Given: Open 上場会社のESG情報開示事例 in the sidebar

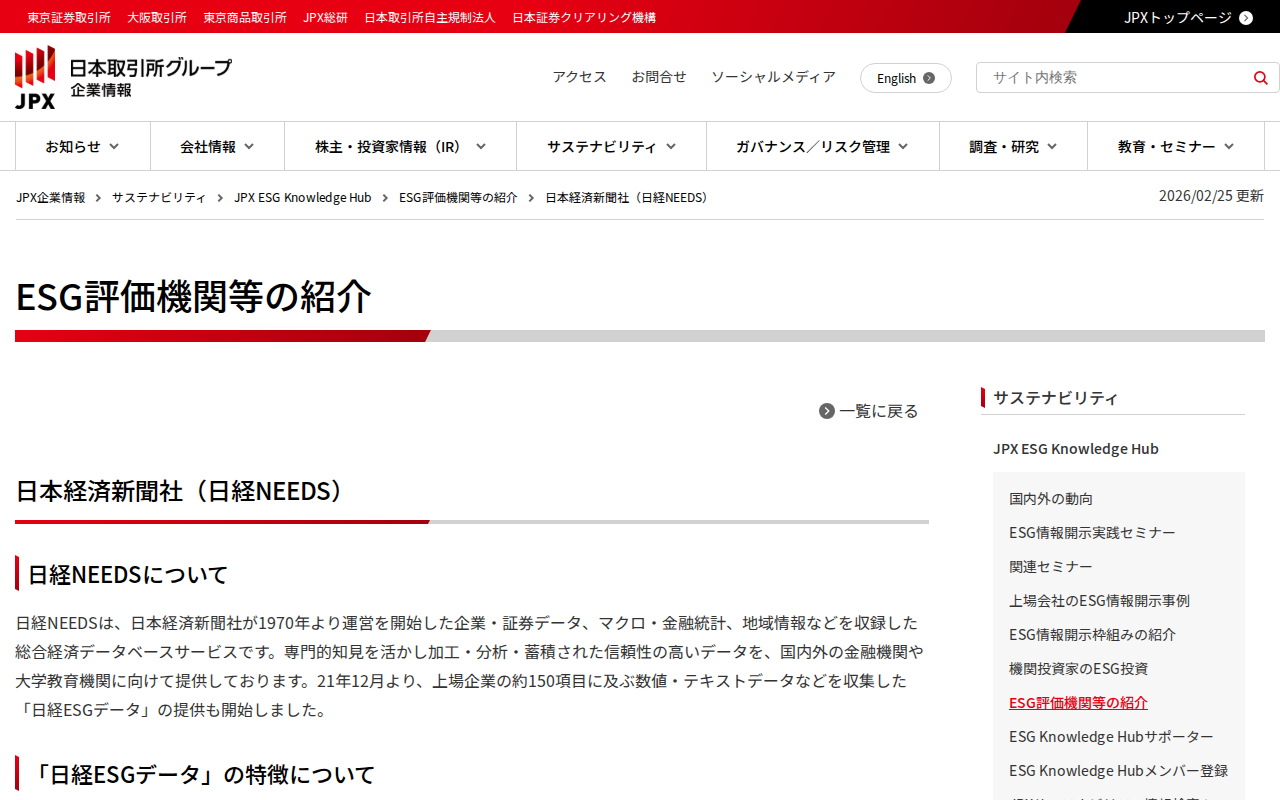Looking at the screenshot, I should click(x=1099, y=601).
